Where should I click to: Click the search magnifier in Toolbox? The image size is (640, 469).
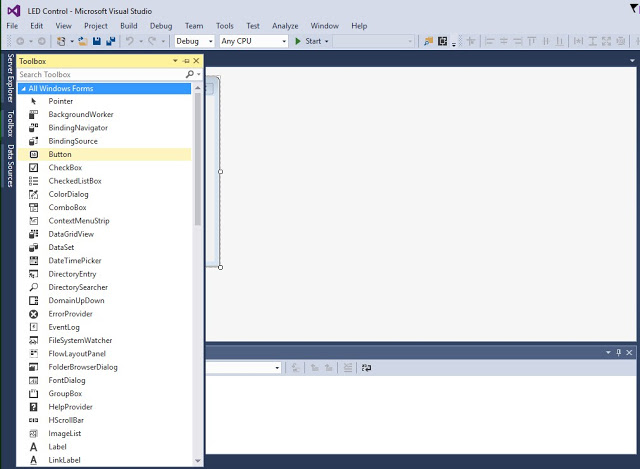click(190, 74)
